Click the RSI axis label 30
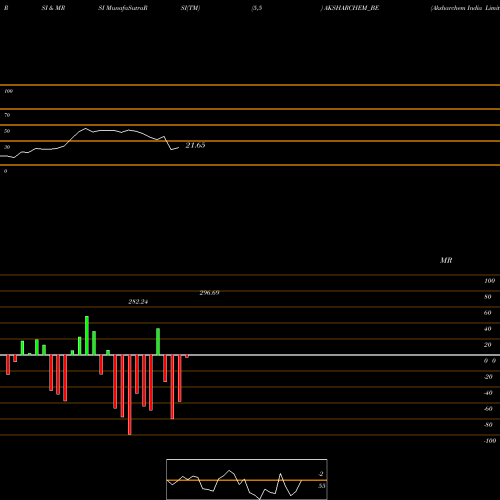This screenshot has width=500, height=500. point(7,147)
